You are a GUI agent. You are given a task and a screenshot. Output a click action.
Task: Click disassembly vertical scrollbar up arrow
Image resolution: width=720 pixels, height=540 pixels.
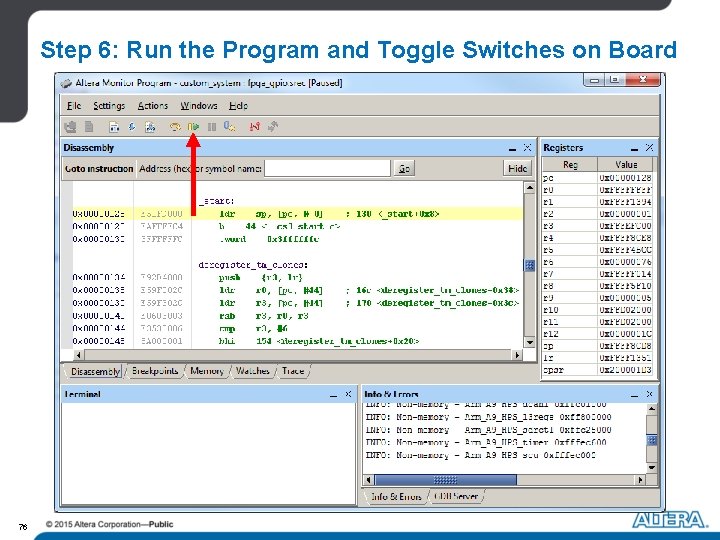click(x=529, y=187)
